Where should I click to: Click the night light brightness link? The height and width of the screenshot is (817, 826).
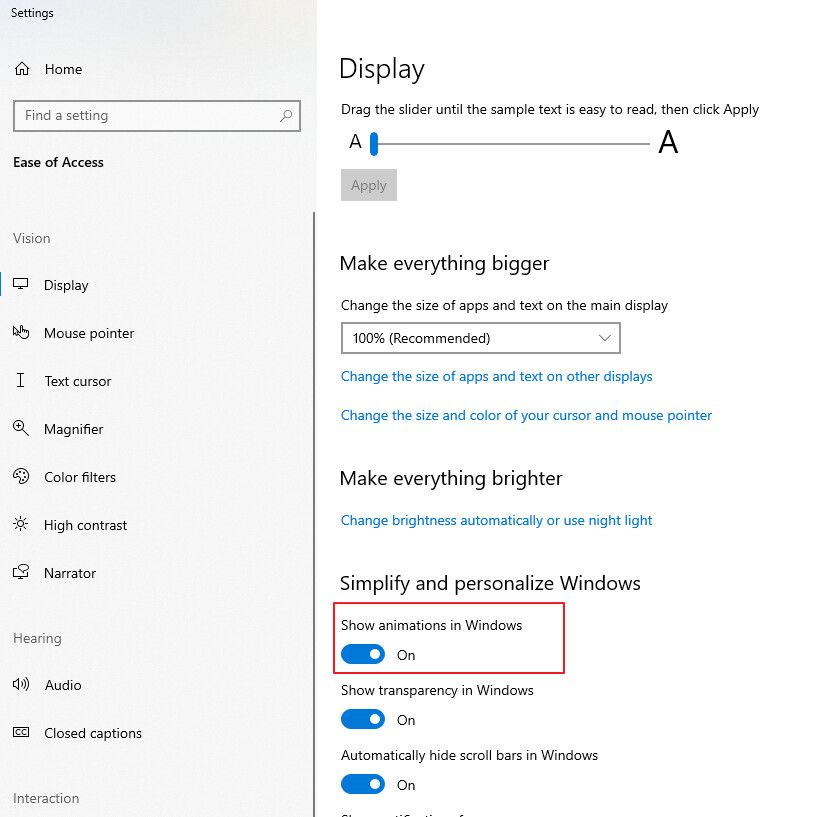click(496, 521)
